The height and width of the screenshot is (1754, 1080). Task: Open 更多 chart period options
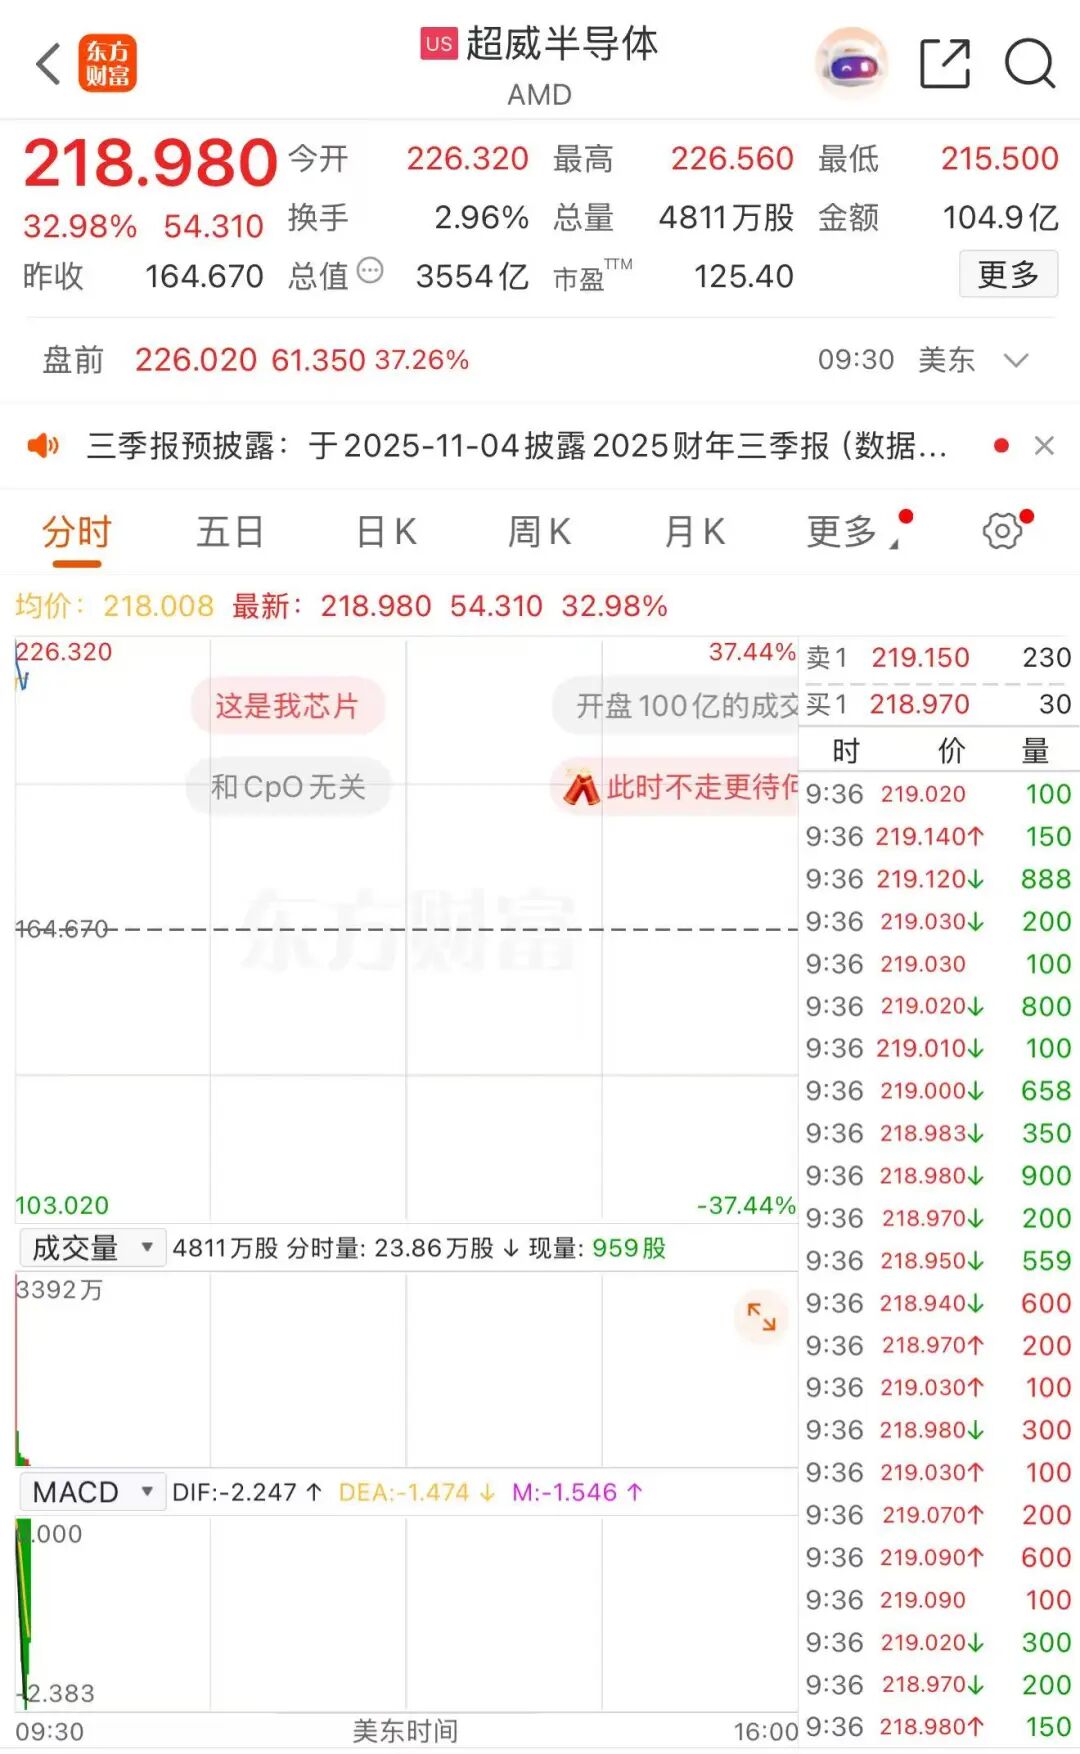tap(843, 532)
